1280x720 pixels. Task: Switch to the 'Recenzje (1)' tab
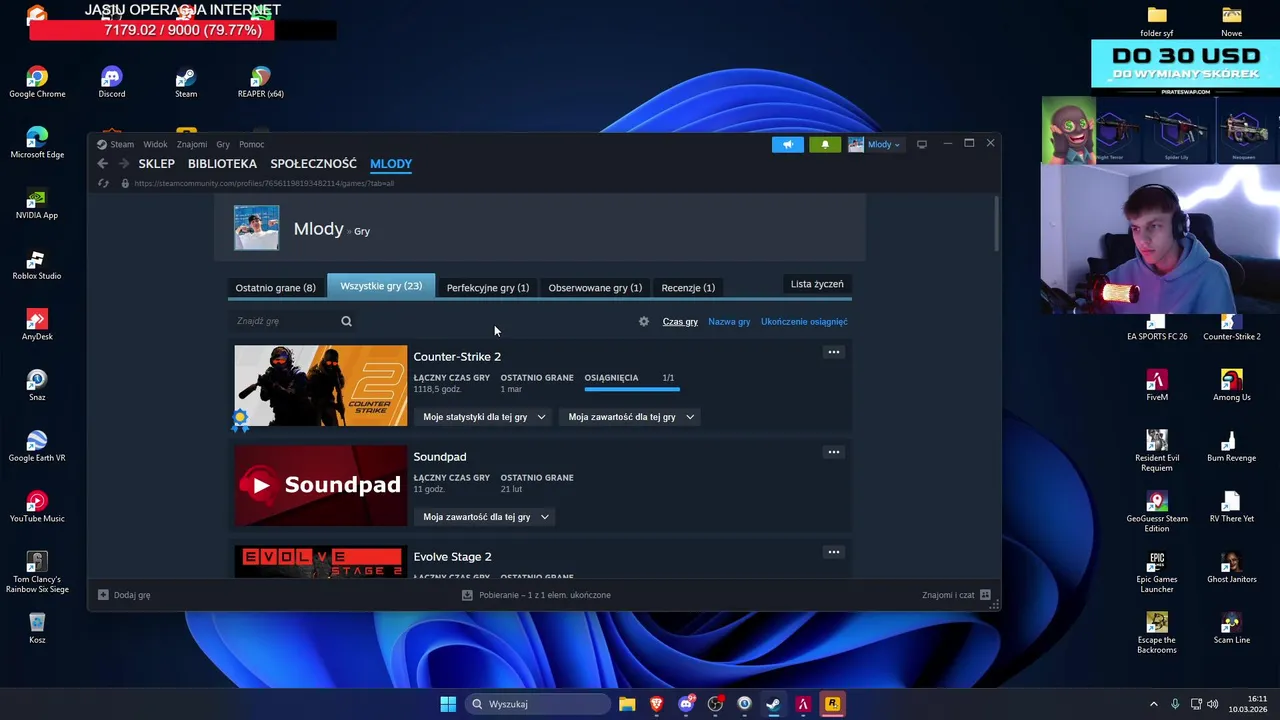coord(688,288)
